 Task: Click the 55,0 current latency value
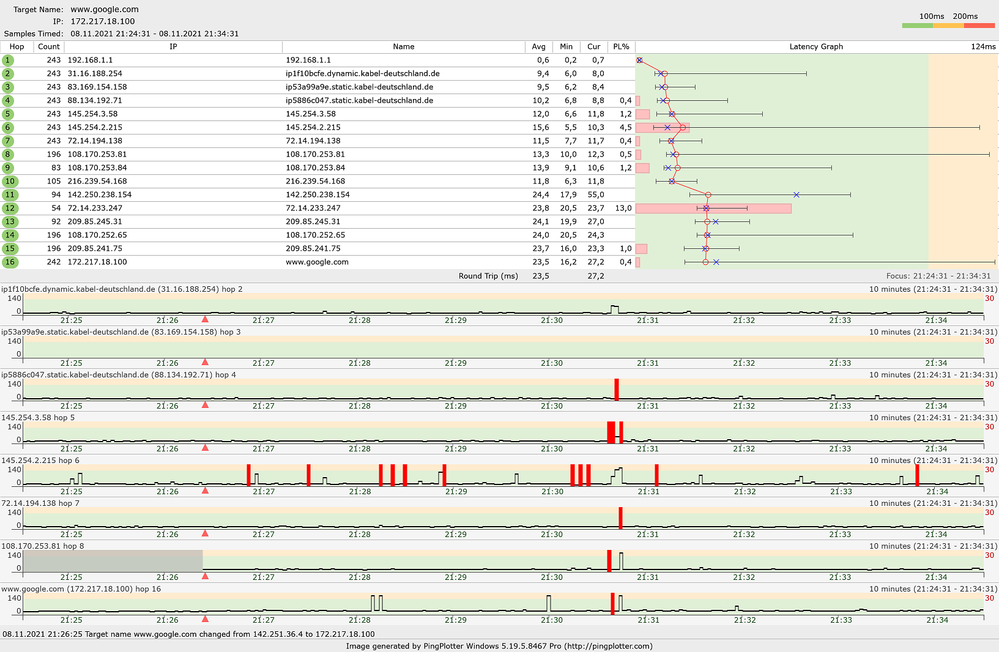[596, 194]
